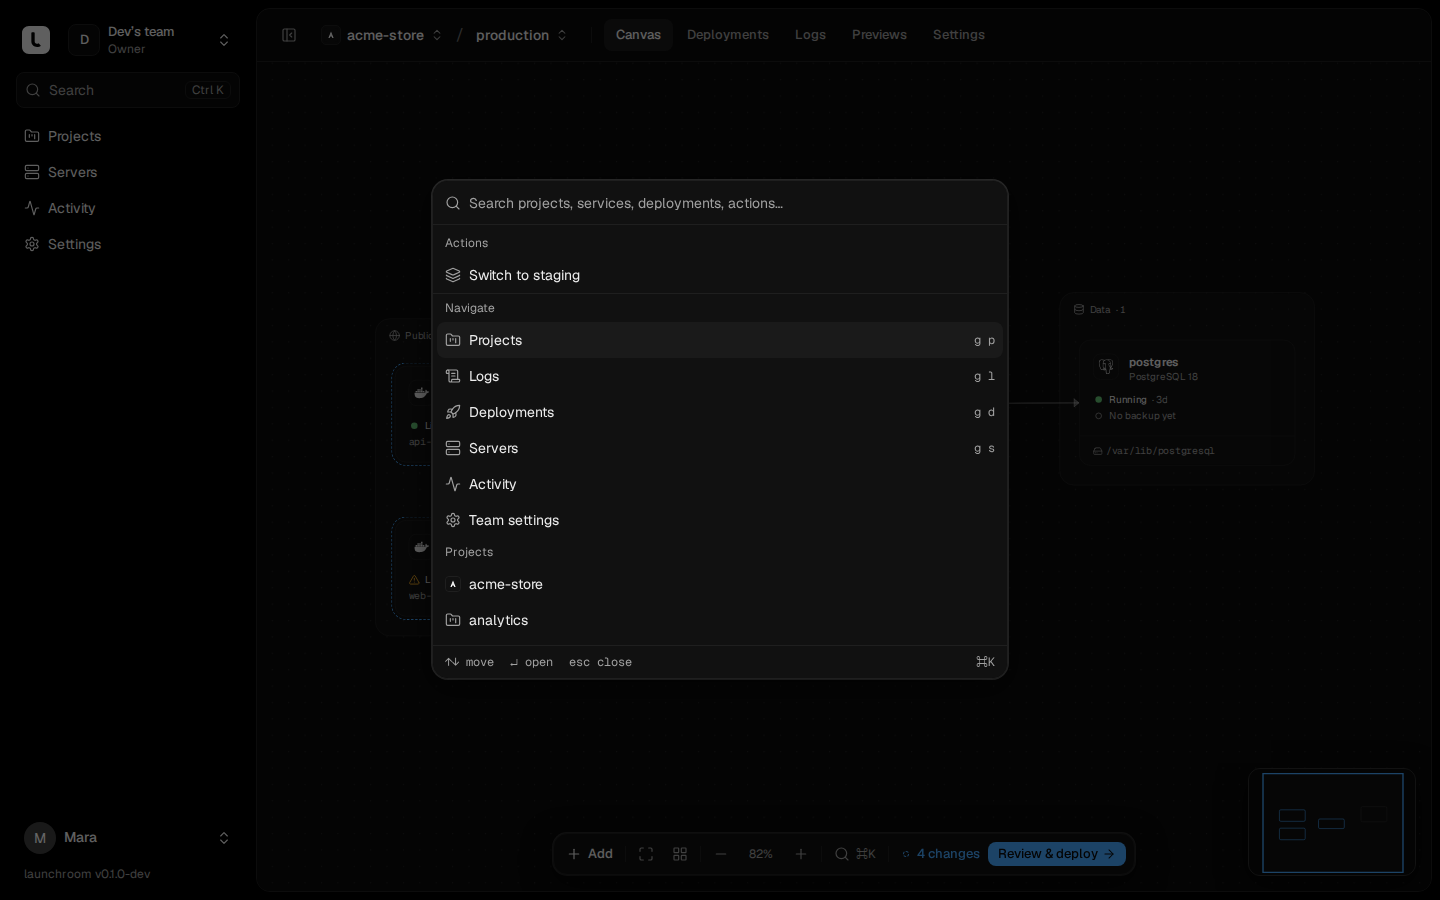The image size is (1440, 900).
Task: Click the fit-to-screen icon
Action: point(646,854)
